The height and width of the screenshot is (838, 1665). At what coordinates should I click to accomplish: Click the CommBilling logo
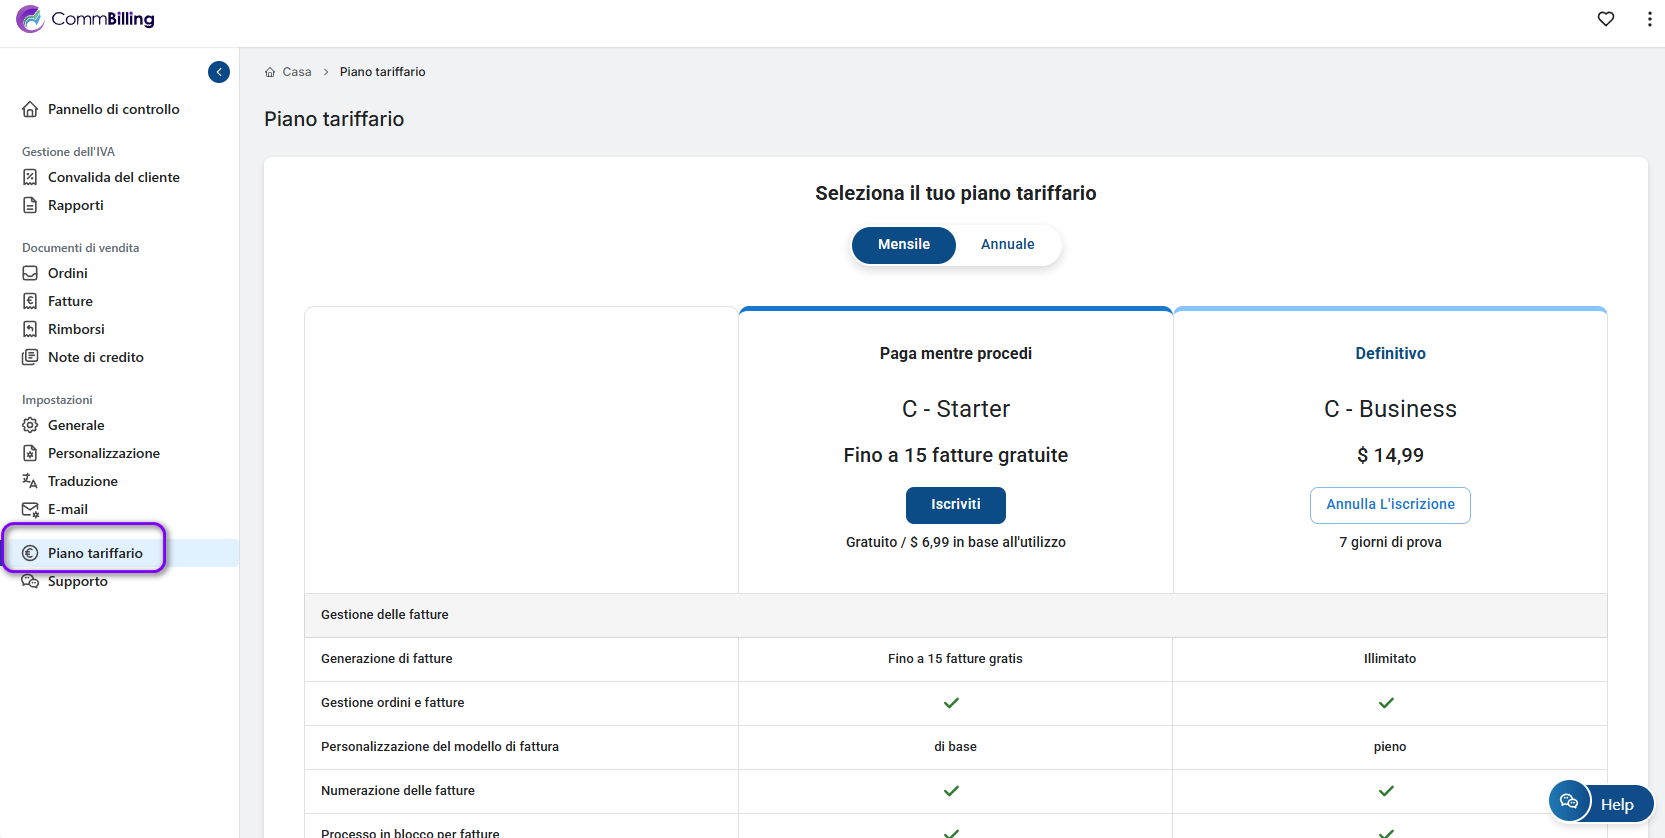[86, 19]
